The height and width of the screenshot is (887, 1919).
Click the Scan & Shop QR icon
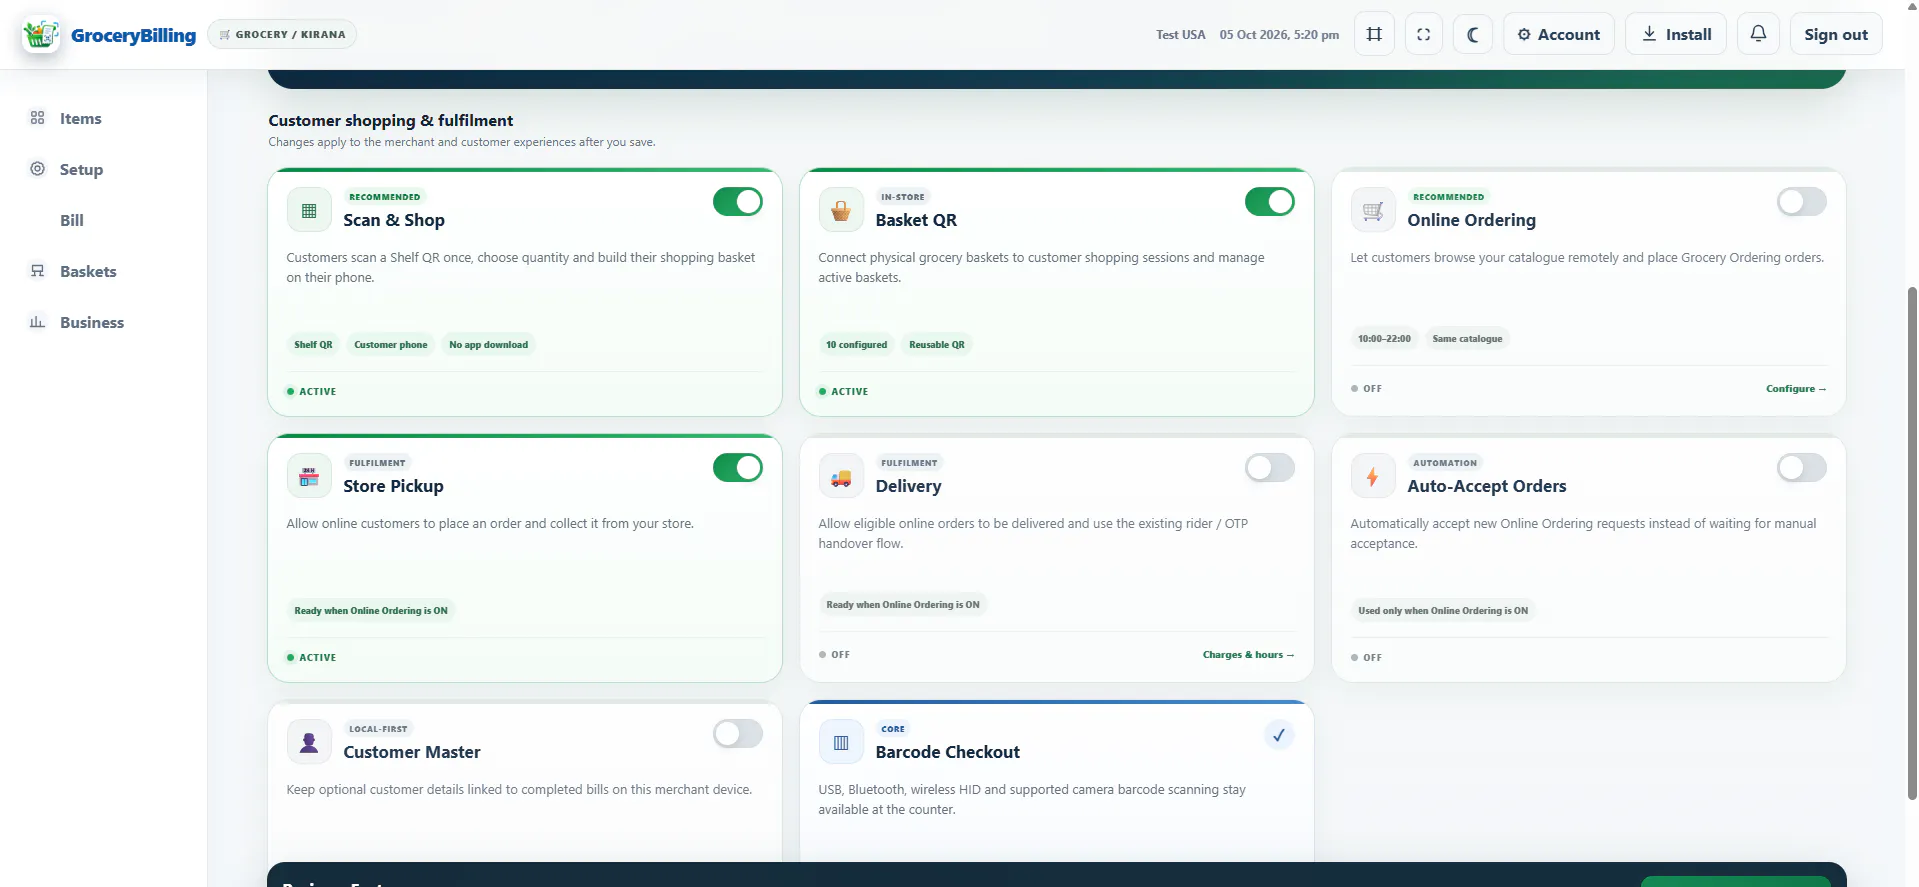tap(309, 210)
